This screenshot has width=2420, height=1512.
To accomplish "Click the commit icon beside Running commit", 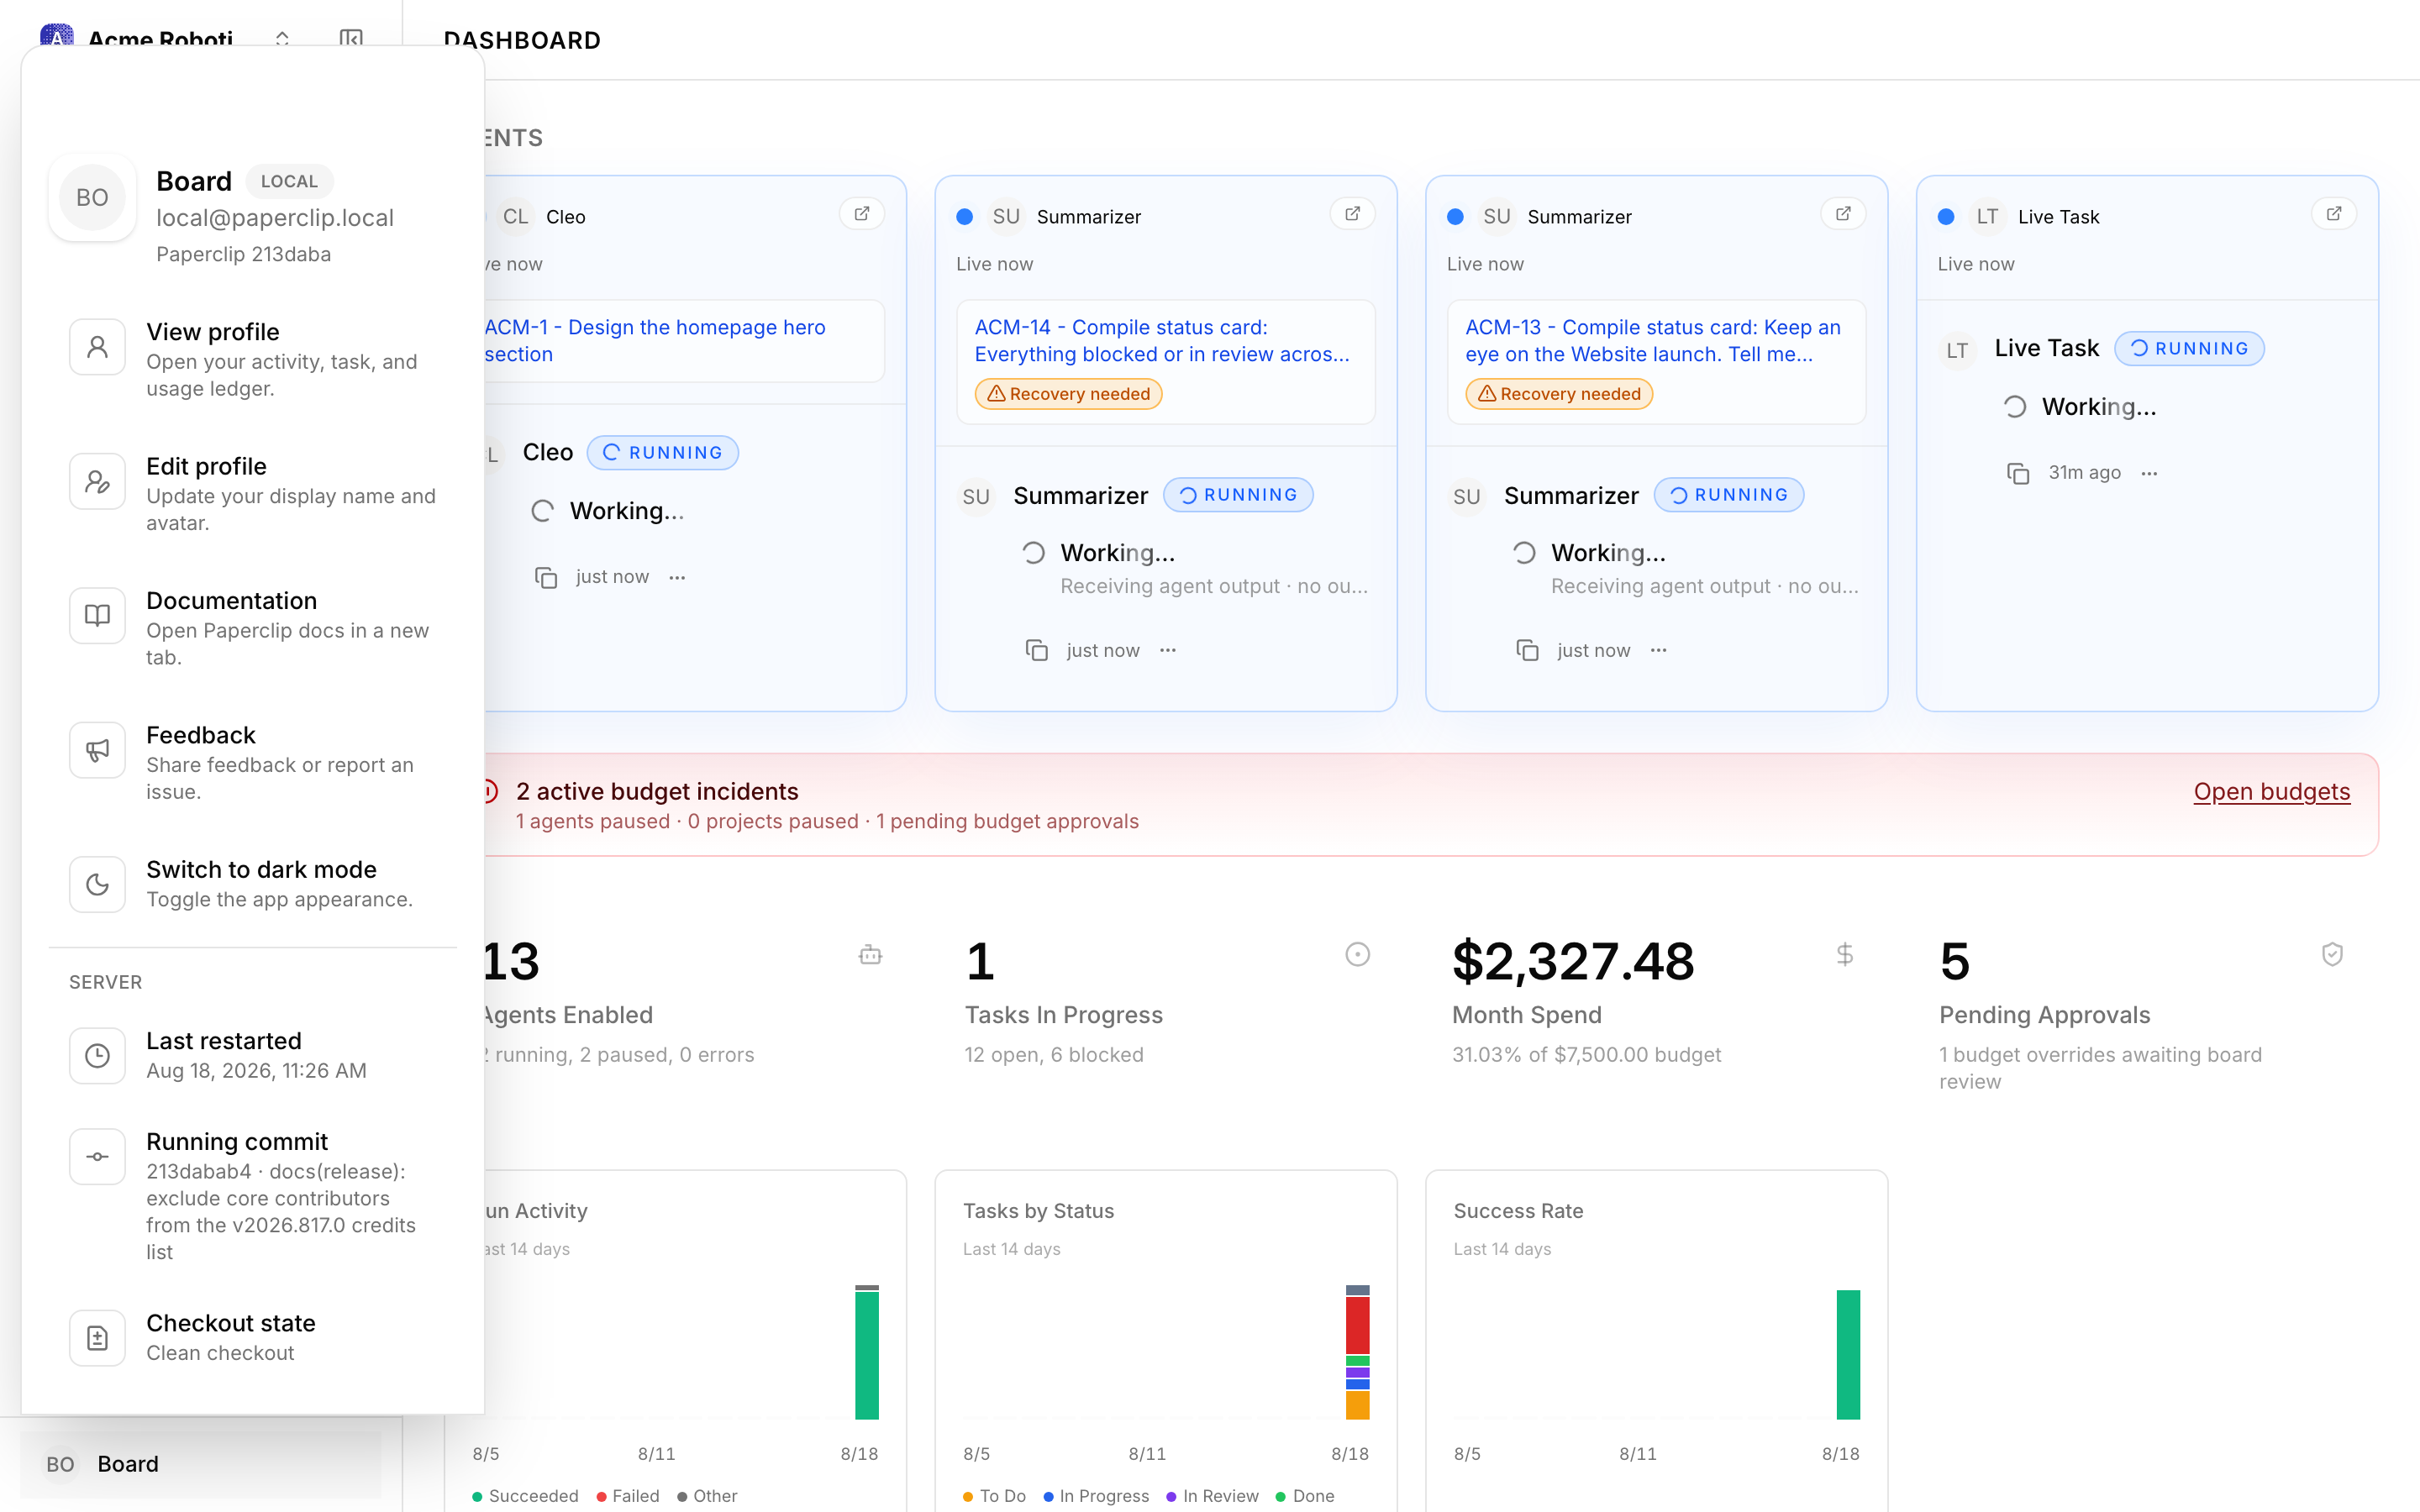I will click(x=97, y=1157).
